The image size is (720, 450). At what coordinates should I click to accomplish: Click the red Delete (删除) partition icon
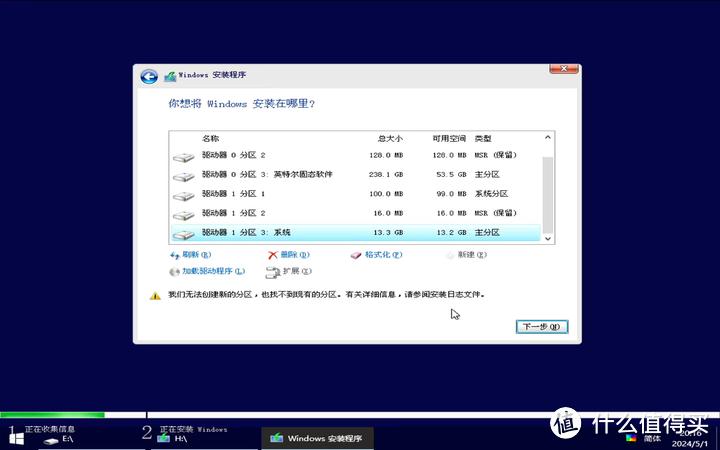point(273,255)
